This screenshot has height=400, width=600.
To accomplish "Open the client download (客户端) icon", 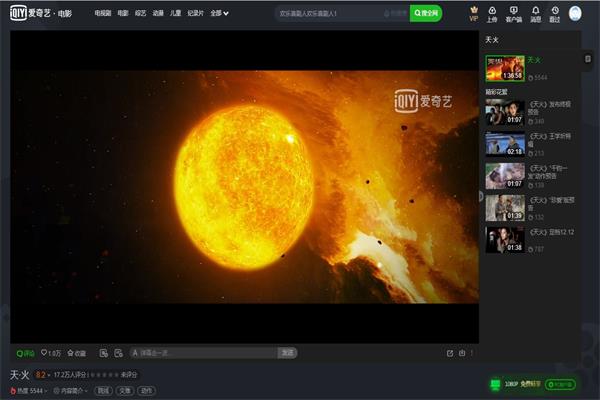I will 513,13.
